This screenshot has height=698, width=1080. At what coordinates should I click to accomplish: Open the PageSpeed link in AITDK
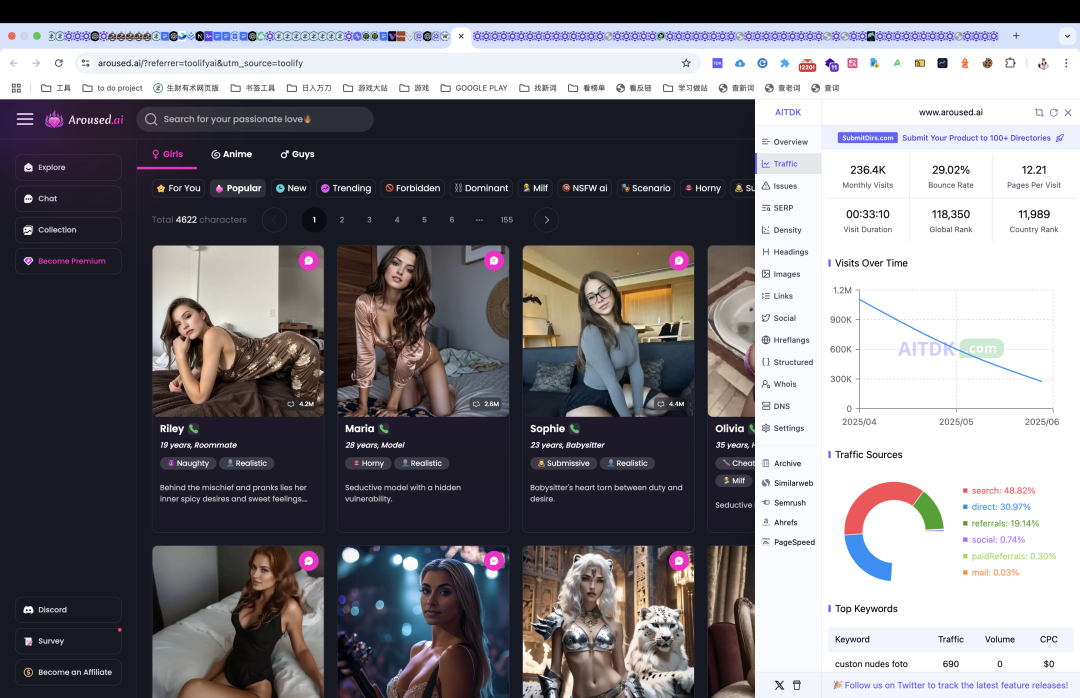pos(788,542)
